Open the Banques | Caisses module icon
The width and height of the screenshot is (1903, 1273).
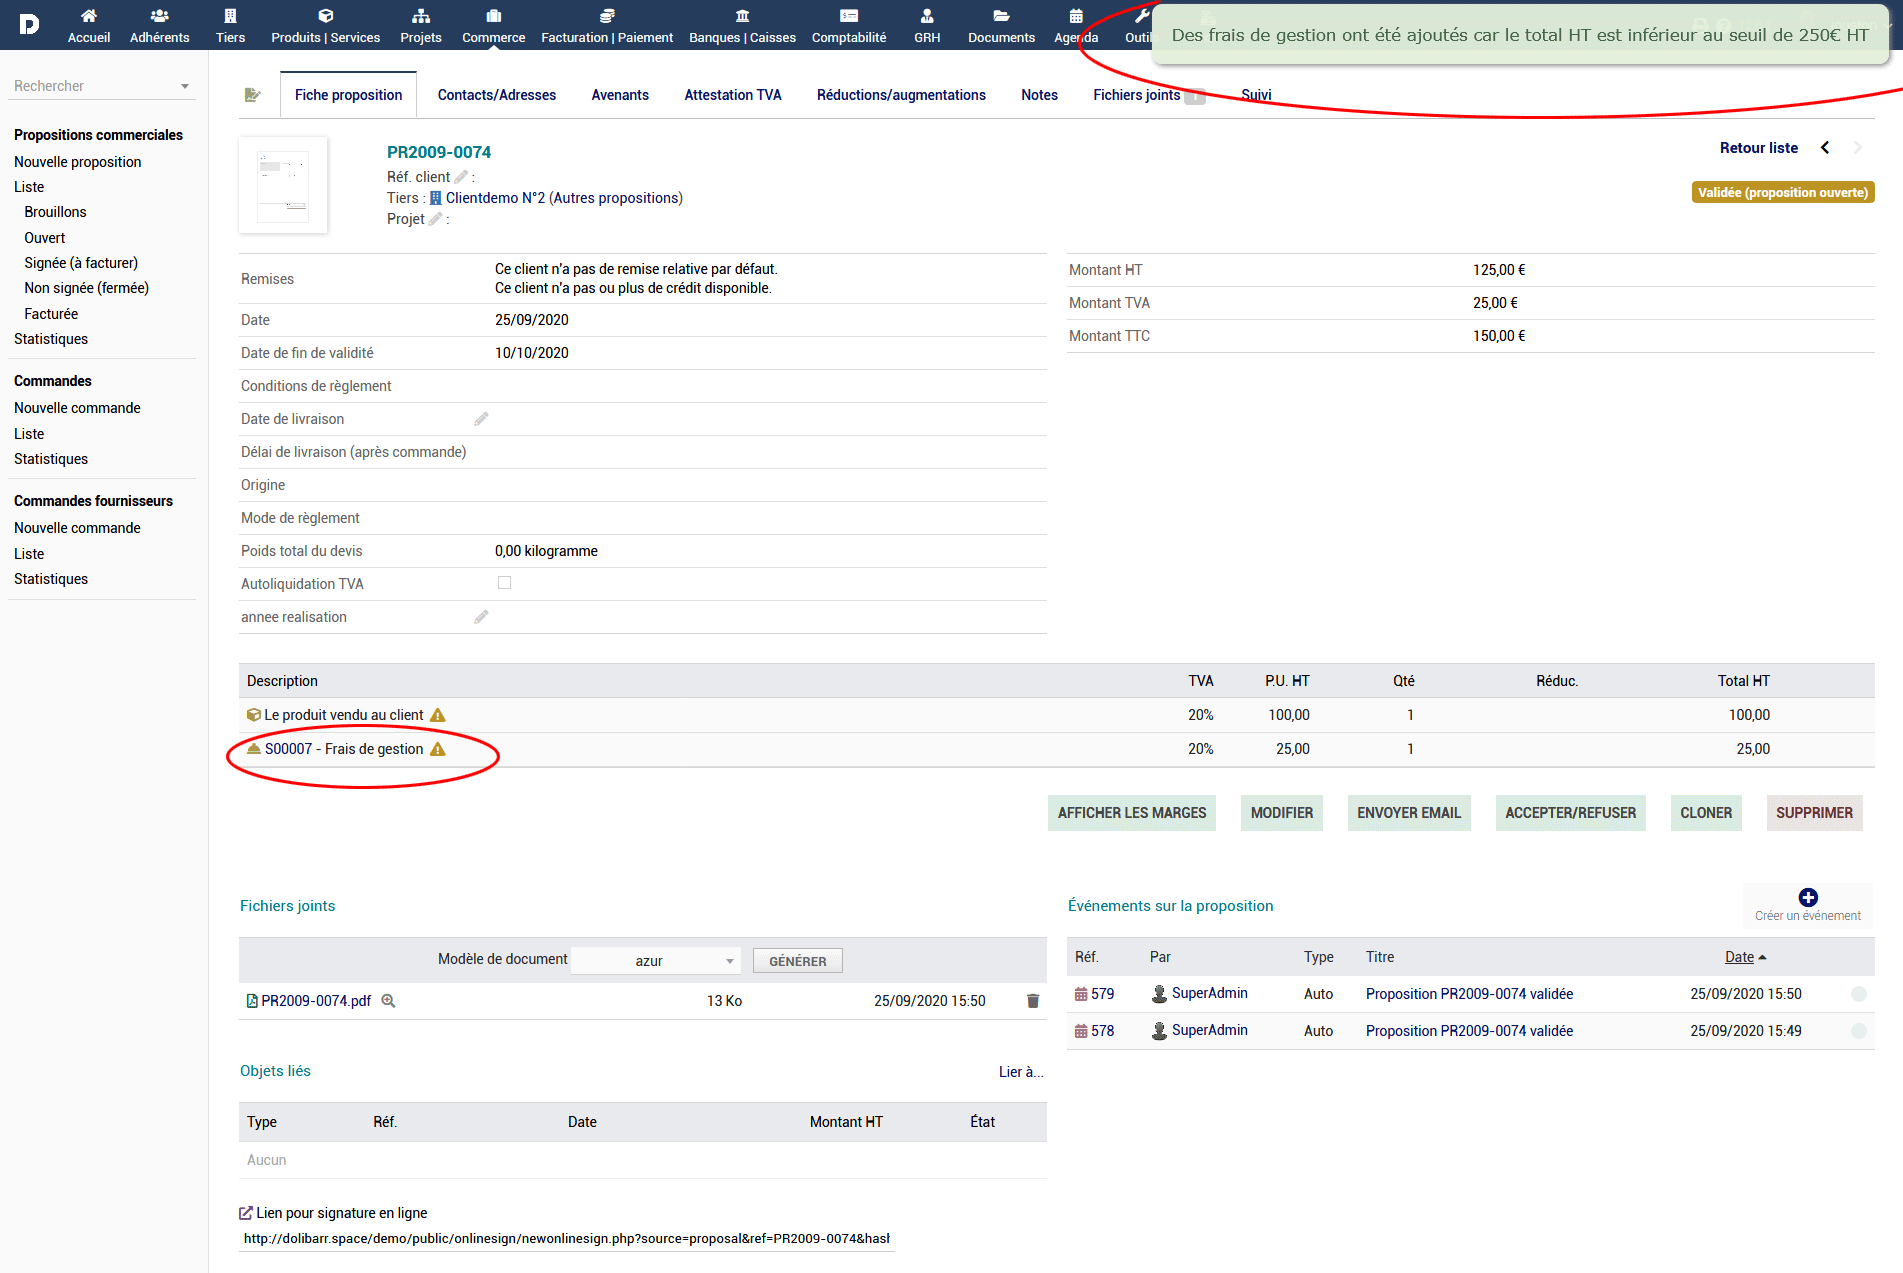tap(742, 16)
